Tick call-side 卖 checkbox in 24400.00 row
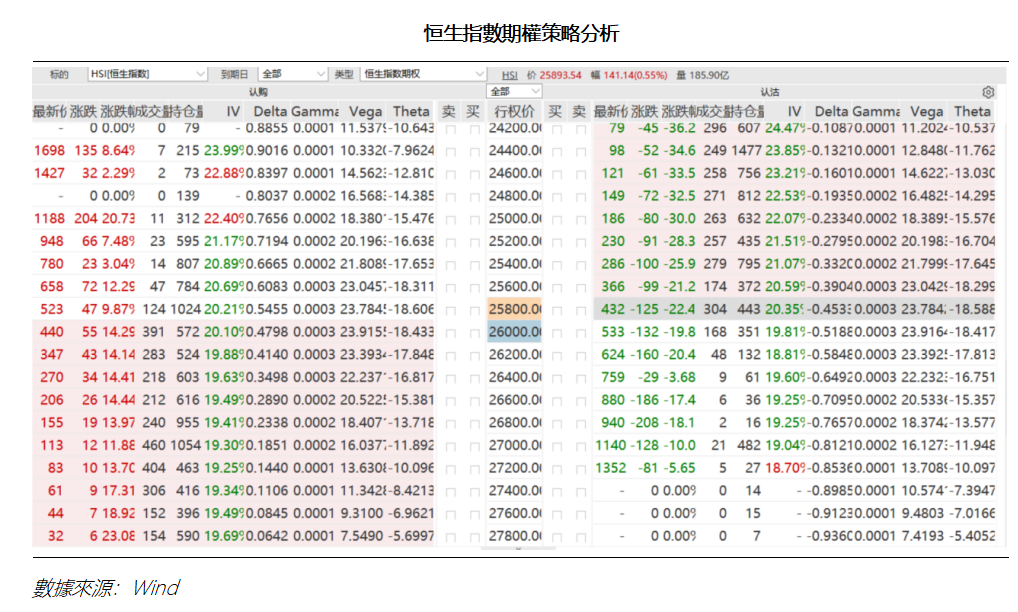 [451, 152]
